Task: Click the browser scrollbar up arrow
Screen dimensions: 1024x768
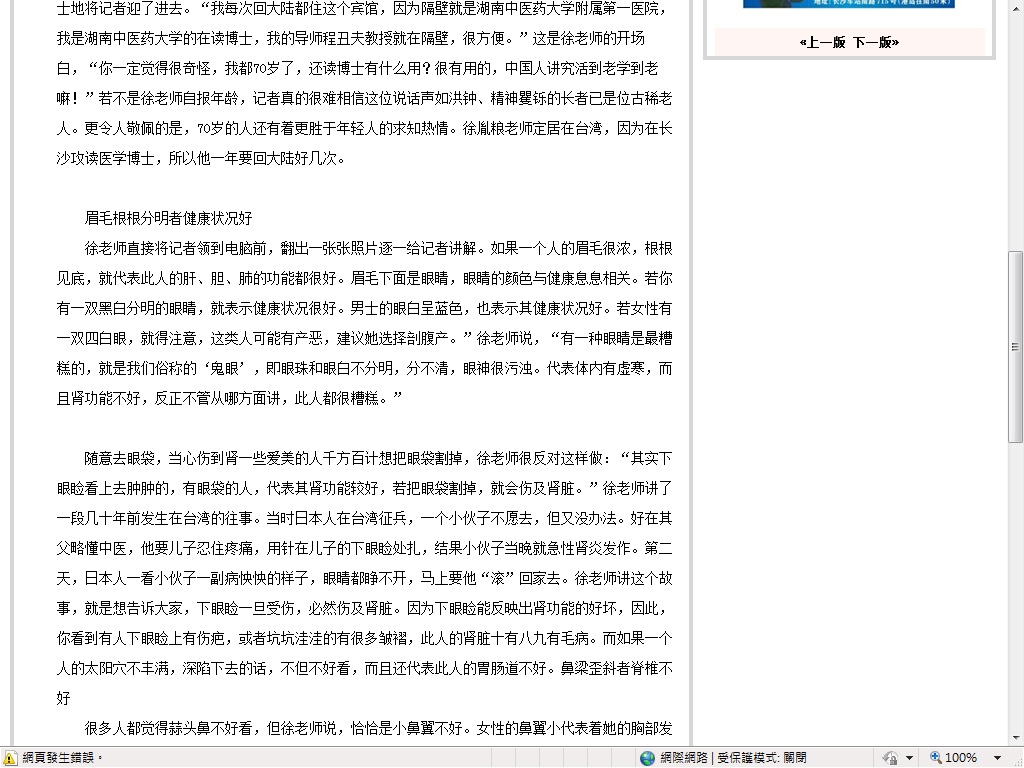Action: pos(1015,8)
